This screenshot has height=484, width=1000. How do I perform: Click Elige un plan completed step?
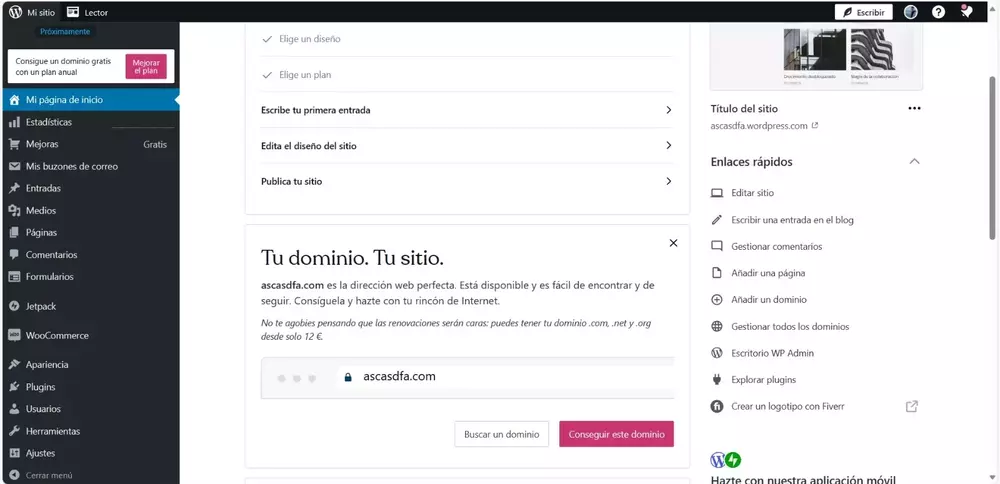(x=305, y=75)
